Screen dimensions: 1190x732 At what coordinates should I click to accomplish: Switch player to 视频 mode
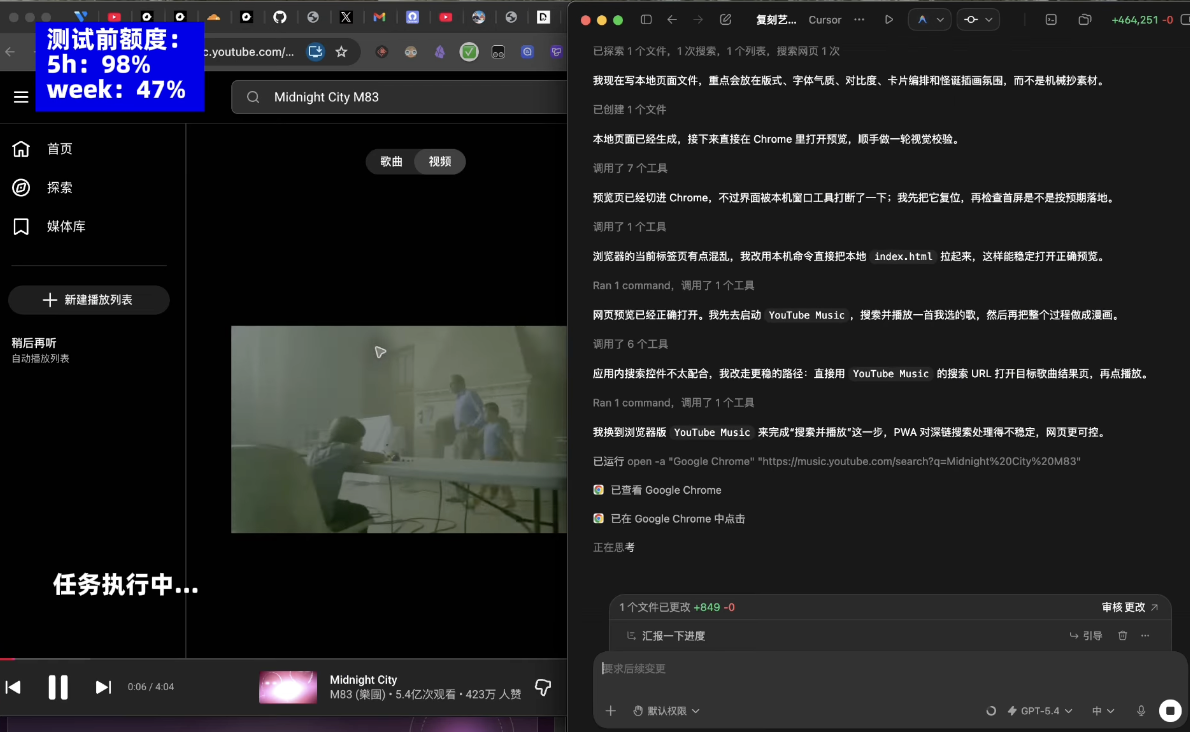click(x=439, y=161)
